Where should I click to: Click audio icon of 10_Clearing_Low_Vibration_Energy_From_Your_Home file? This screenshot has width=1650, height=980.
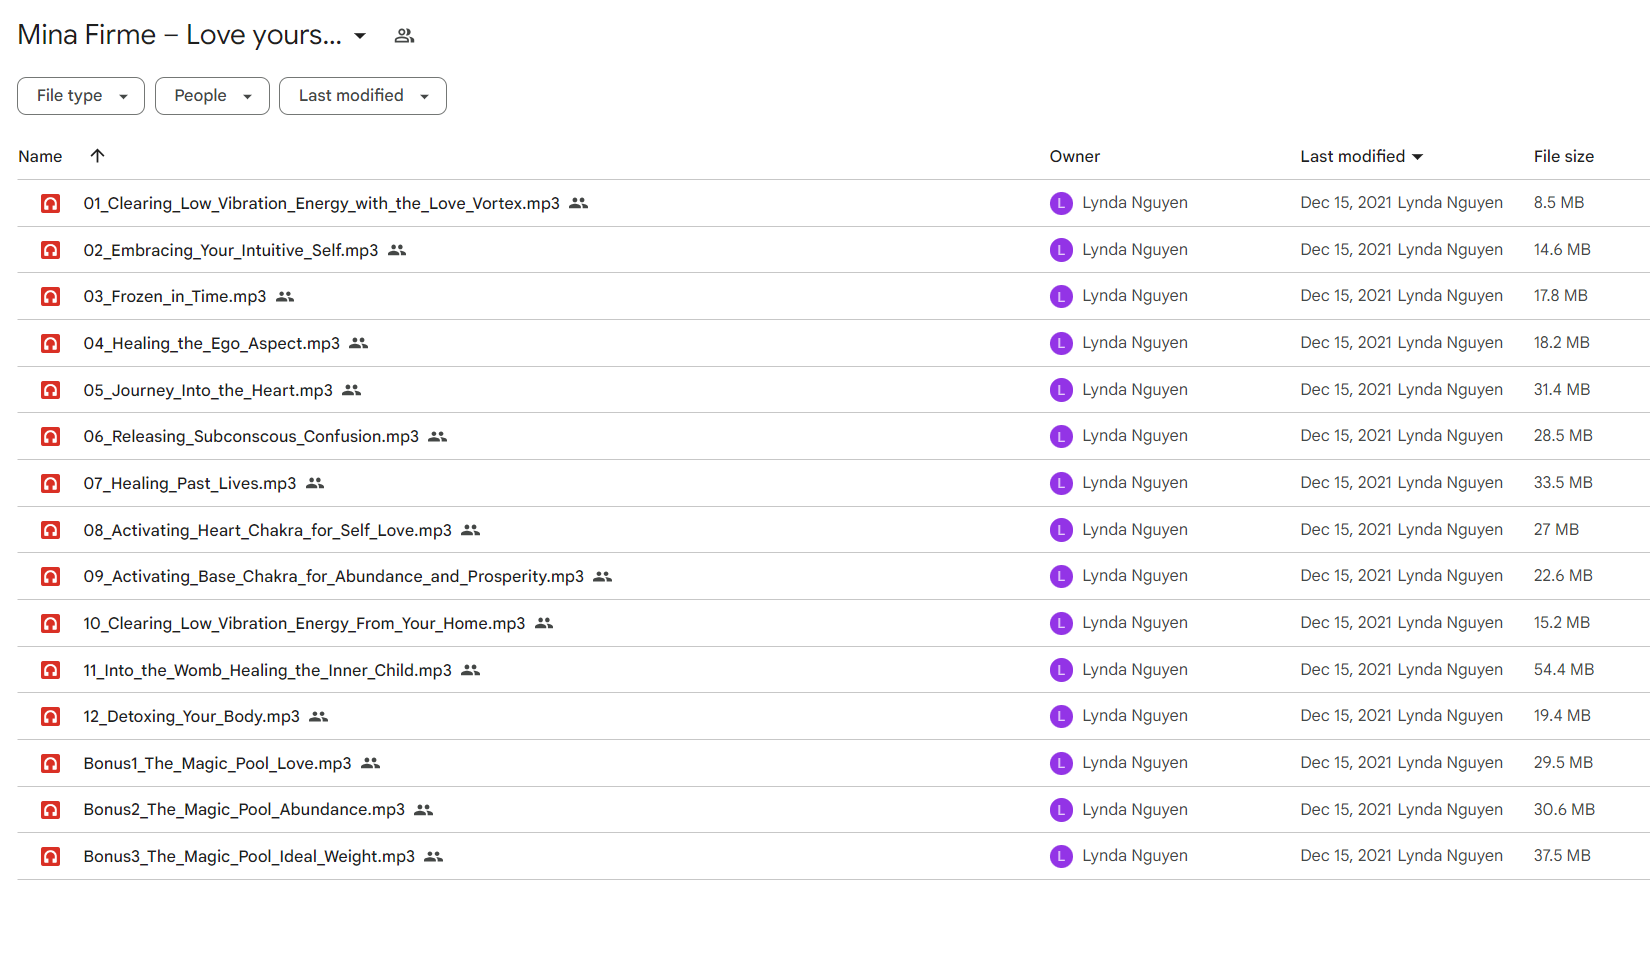coord(50,623)
